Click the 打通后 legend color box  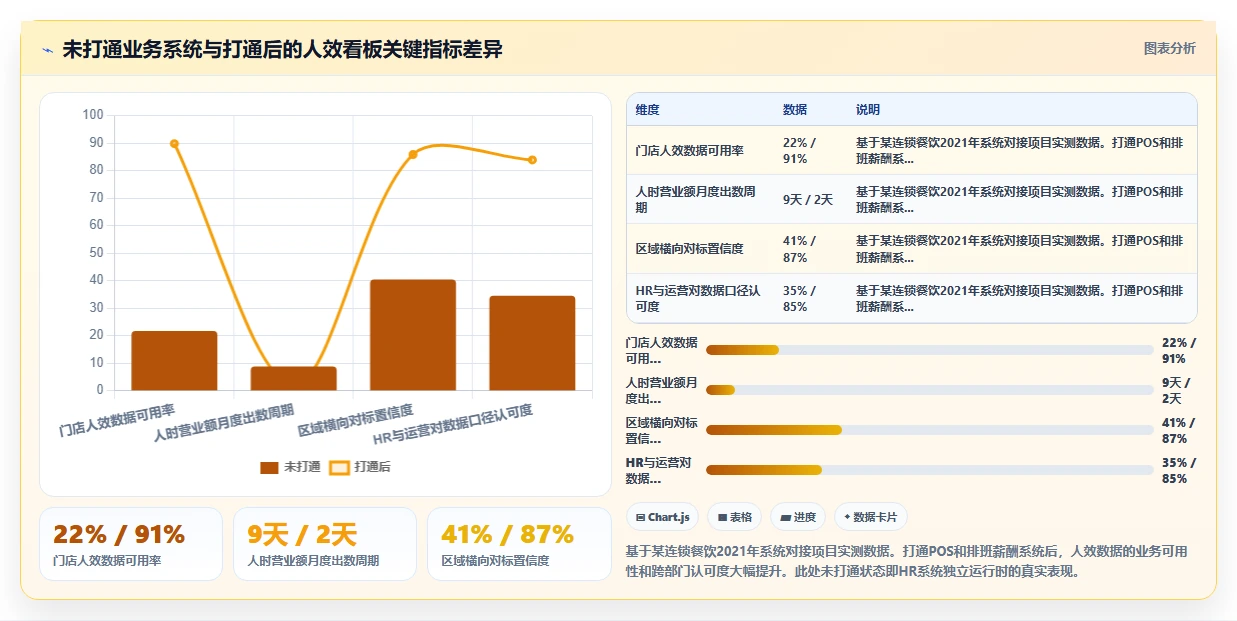click(340, 467)
